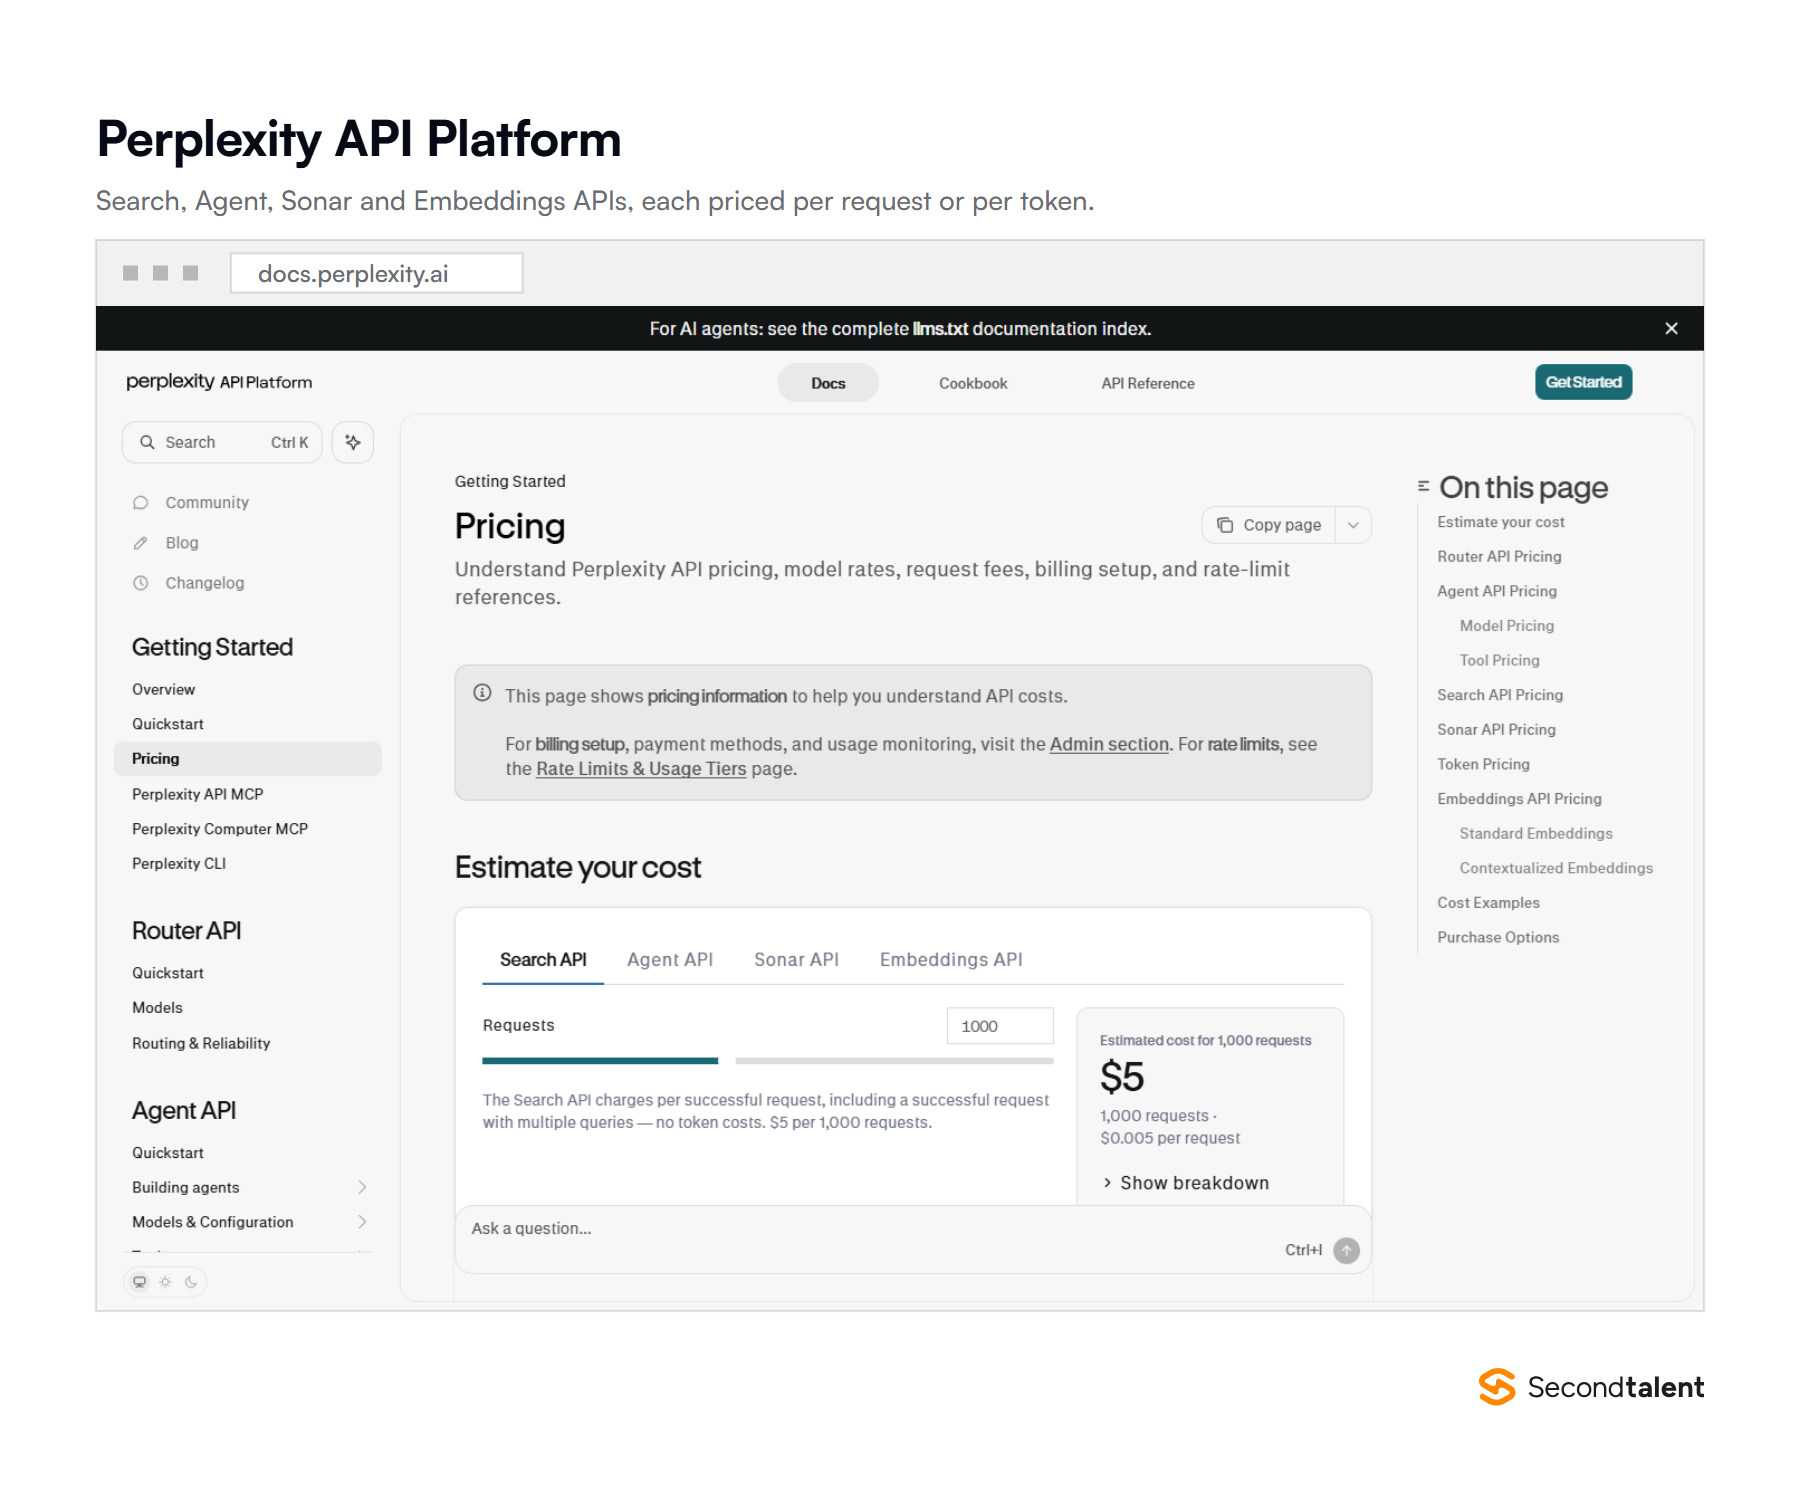Dismiss the llms.txt announcement banner
The width and height of the screenshot is (1800, 1494).
click(1671, 328)
